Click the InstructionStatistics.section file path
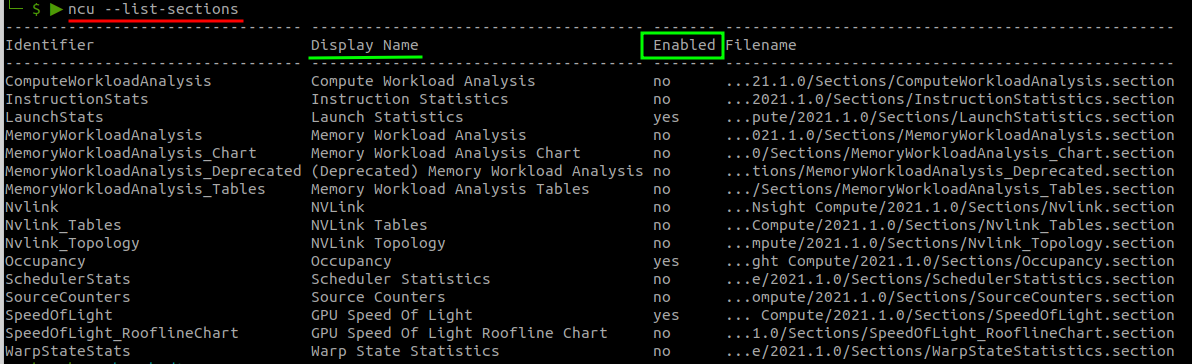The width and height of the screenshot is (1192, 364). pos(950,99)
